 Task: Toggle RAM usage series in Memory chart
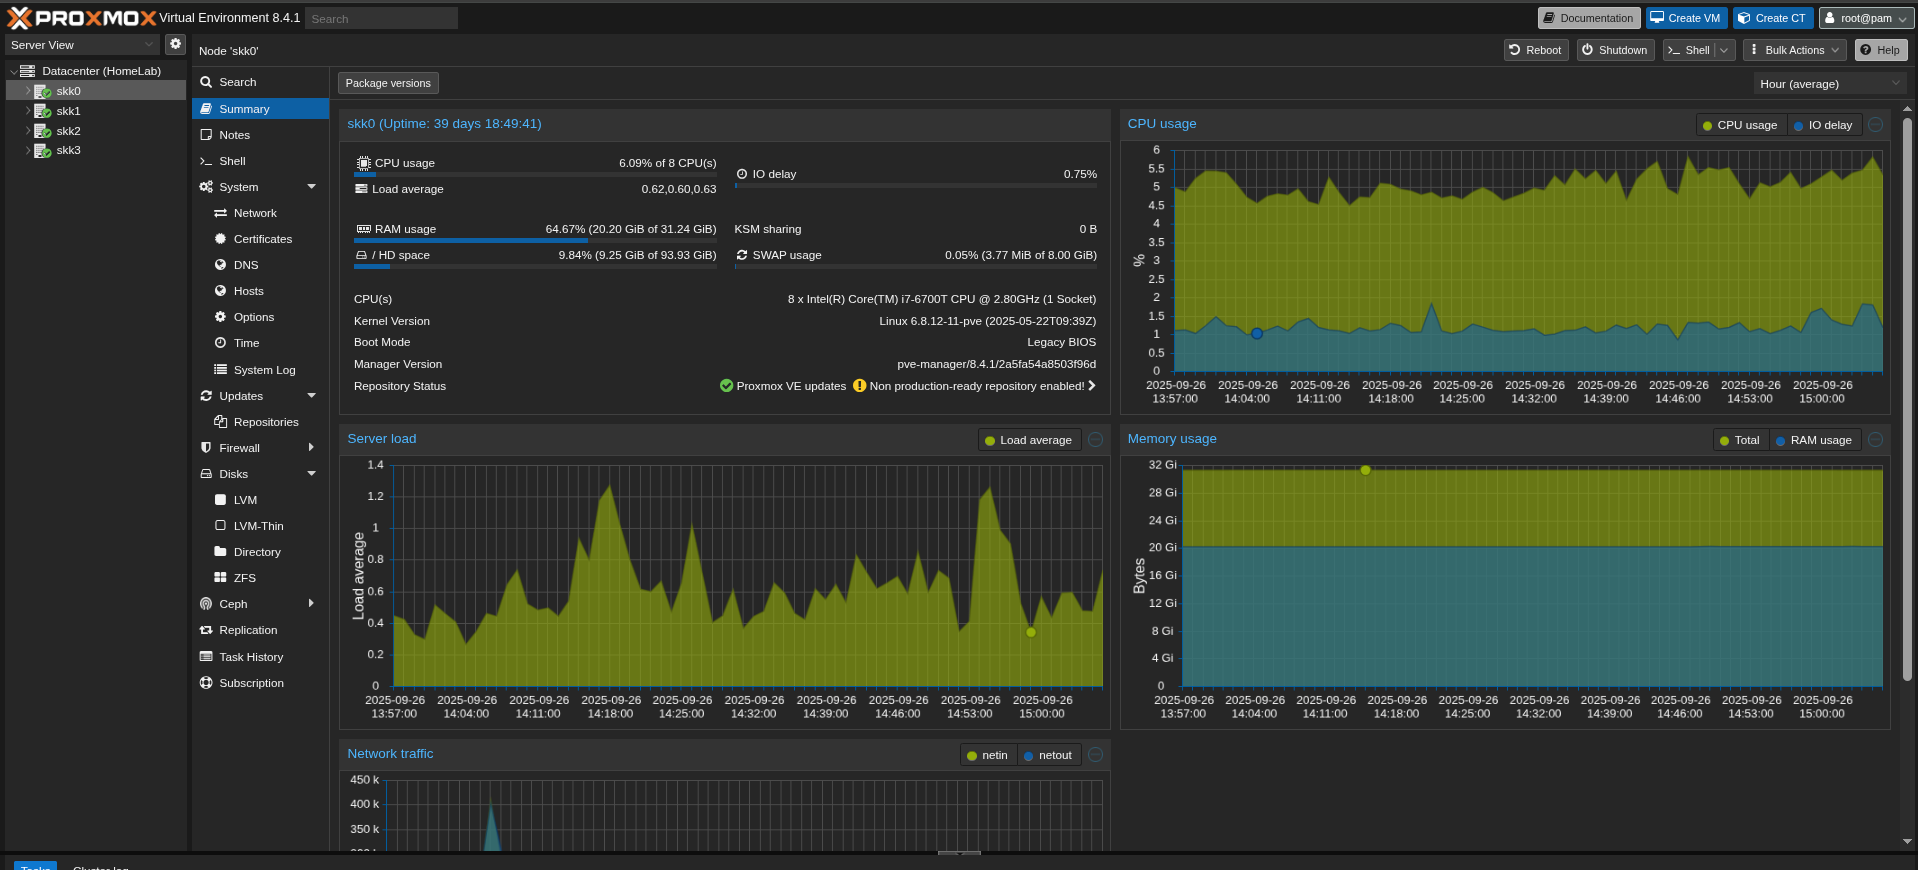(1814, 440)
